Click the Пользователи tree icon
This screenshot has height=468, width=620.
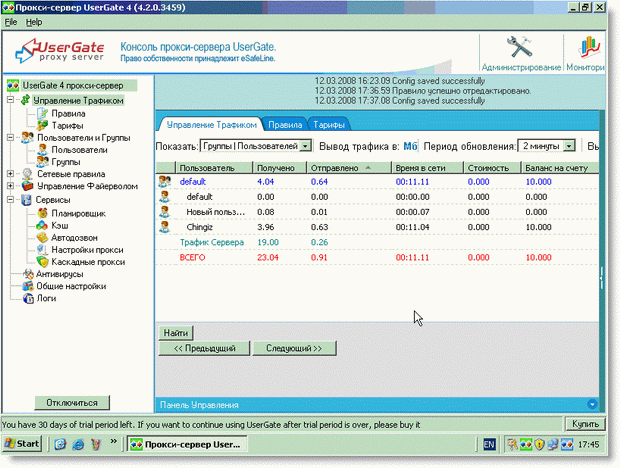(x=42, y=150)
